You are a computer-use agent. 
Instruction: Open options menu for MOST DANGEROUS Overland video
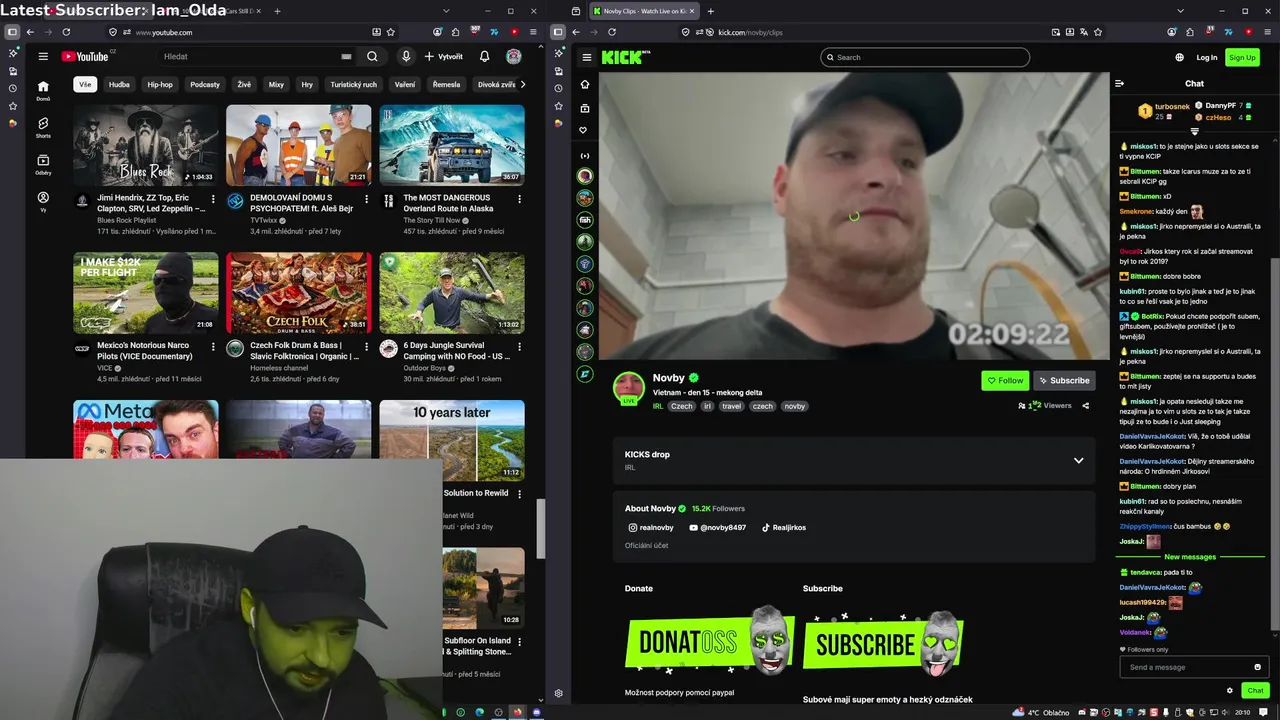[519, 199]
